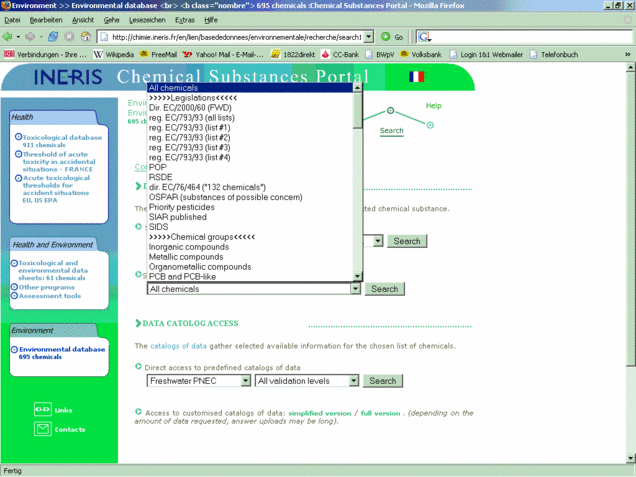
Task: Open the FreeMail bookmark
Action: point(158,54)
